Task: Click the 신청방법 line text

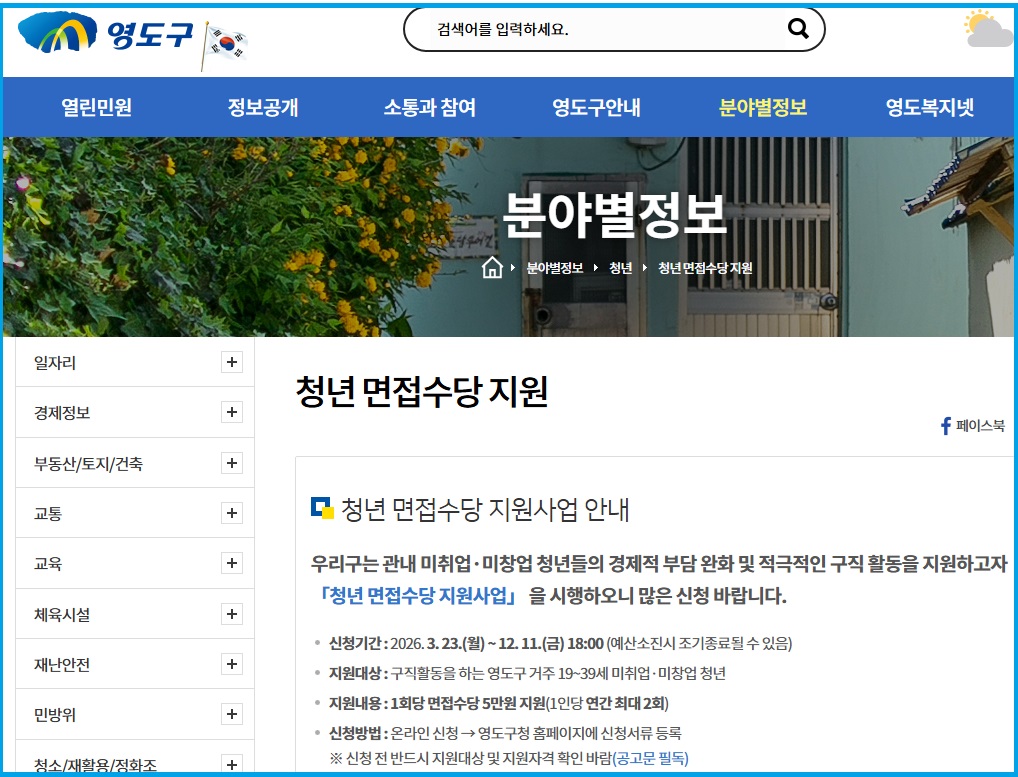Action: click(x=505, y=733)
